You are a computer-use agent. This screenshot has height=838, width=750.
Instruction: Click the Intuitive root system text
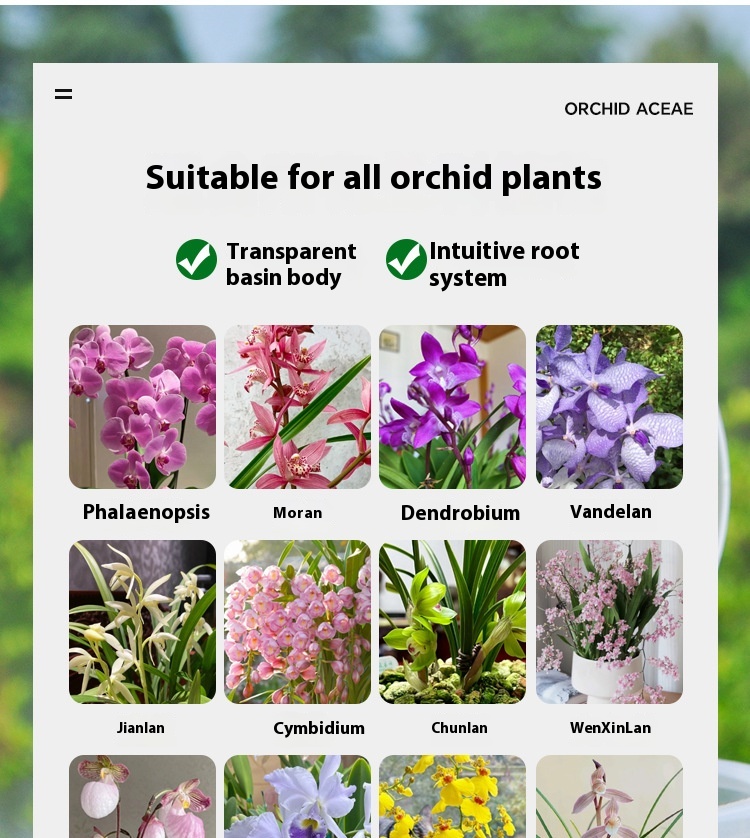504,264
